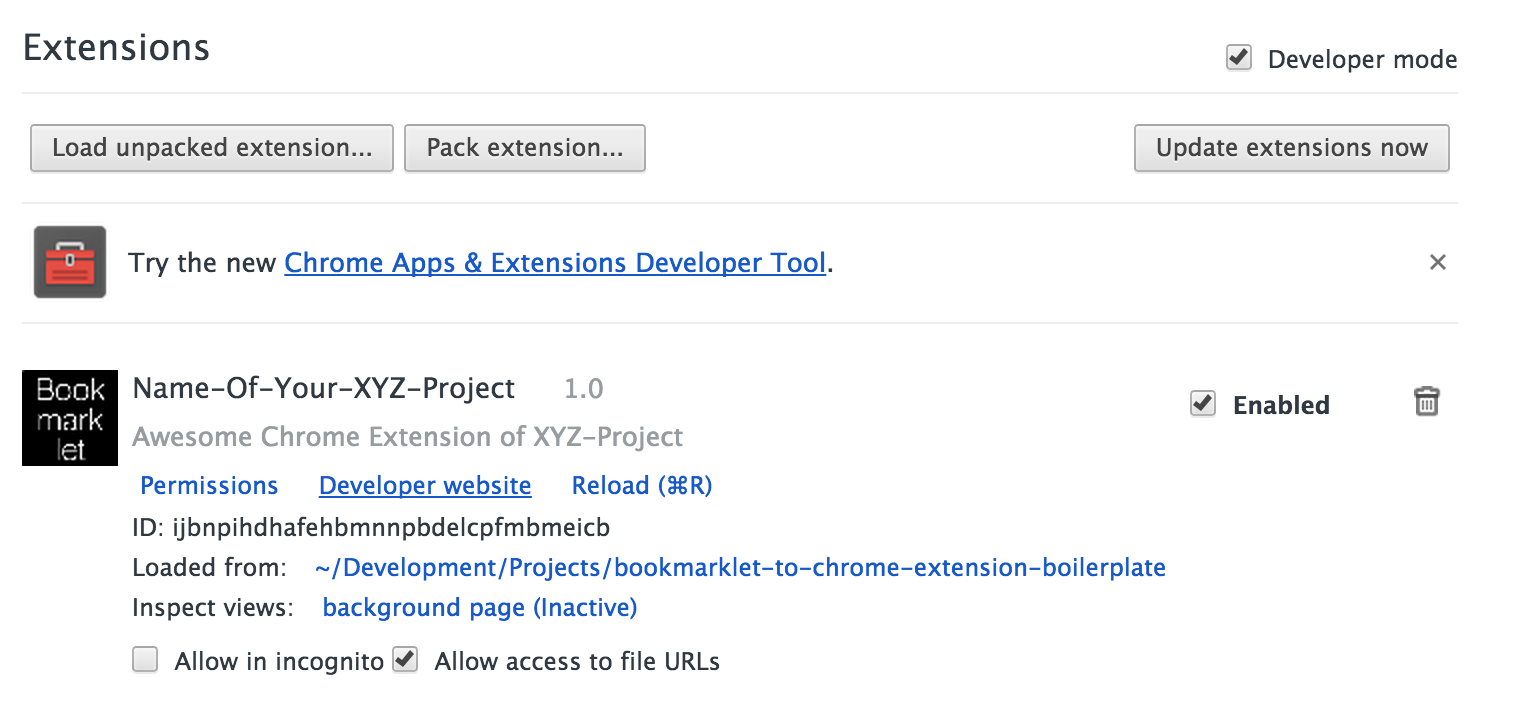Click the Name-Of-Your-XYZ-Project extension title

324,388
